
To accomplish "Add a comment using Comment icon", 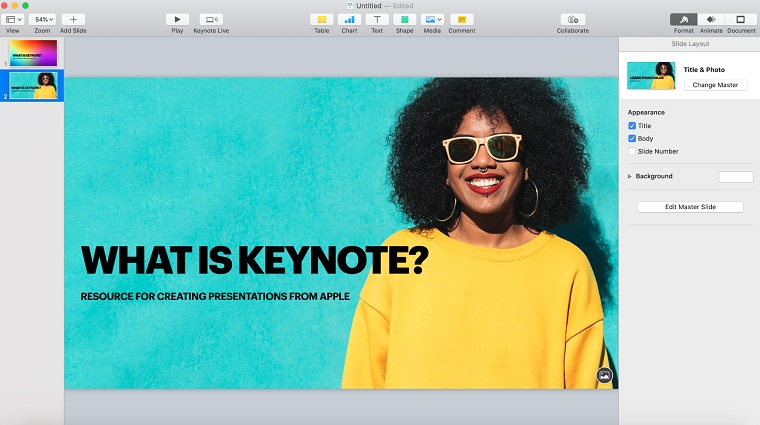I will [x=461, y=19].
